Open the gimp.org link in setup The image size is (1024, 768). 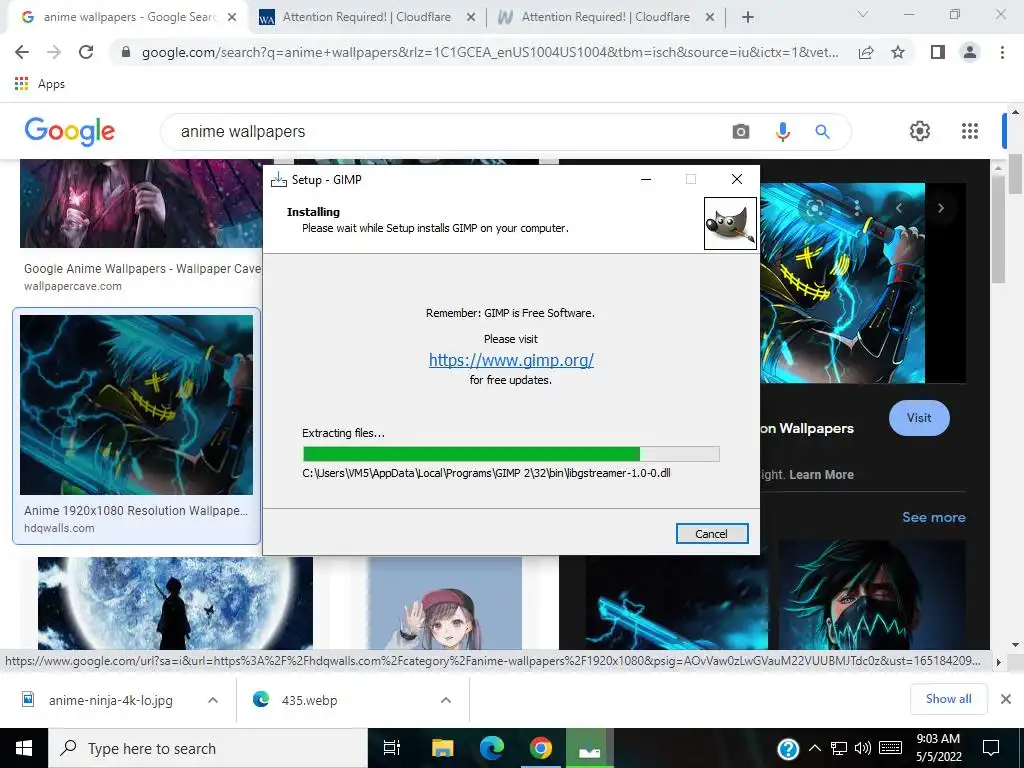pyautogui.click(x=511, y=360)
